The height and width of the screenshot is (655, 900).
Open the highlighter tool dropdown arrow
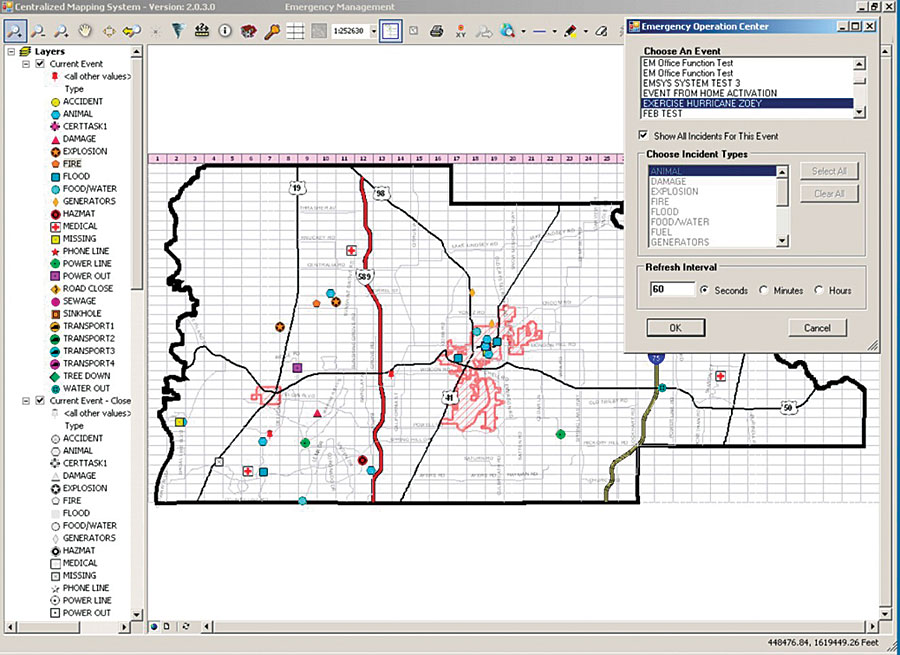click(585, 31)
